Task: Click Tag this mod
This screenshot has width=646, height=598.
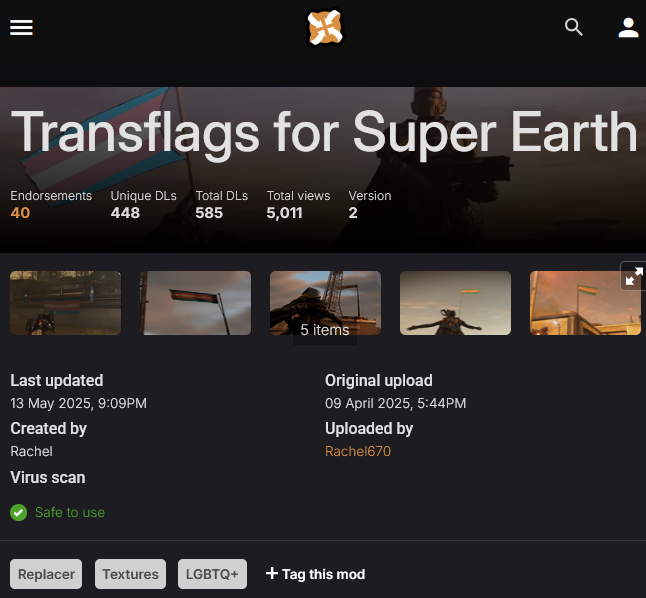Action: click(316, 574)
